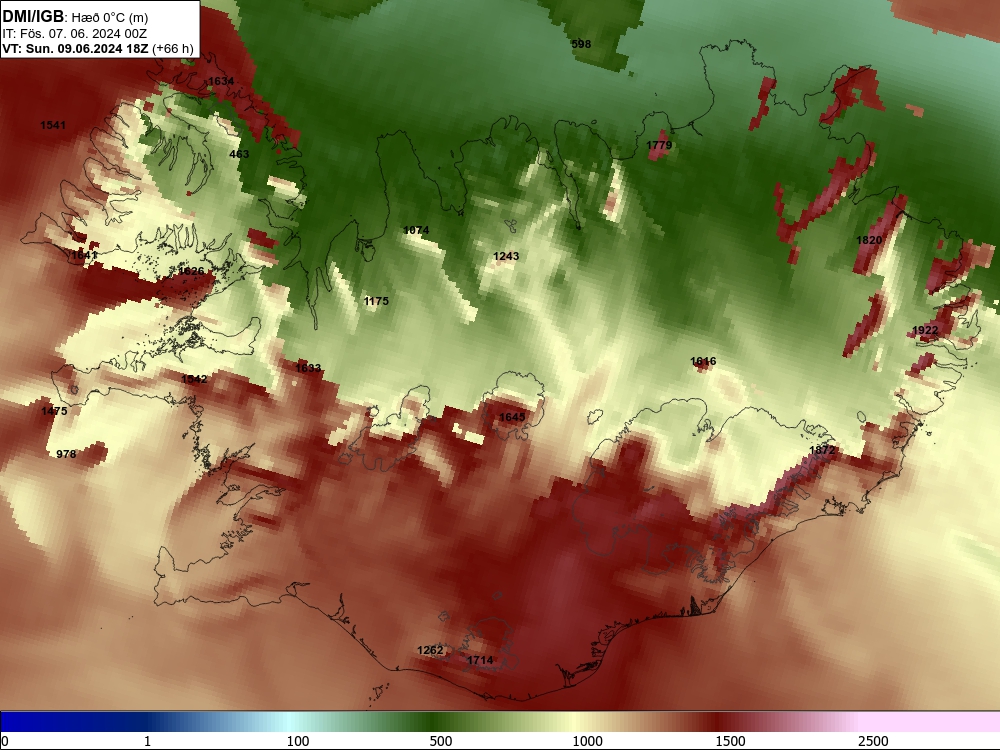This screenshot has height=750, width=1000.
Task: Click the map value label 1872
Action: (822, 450)
